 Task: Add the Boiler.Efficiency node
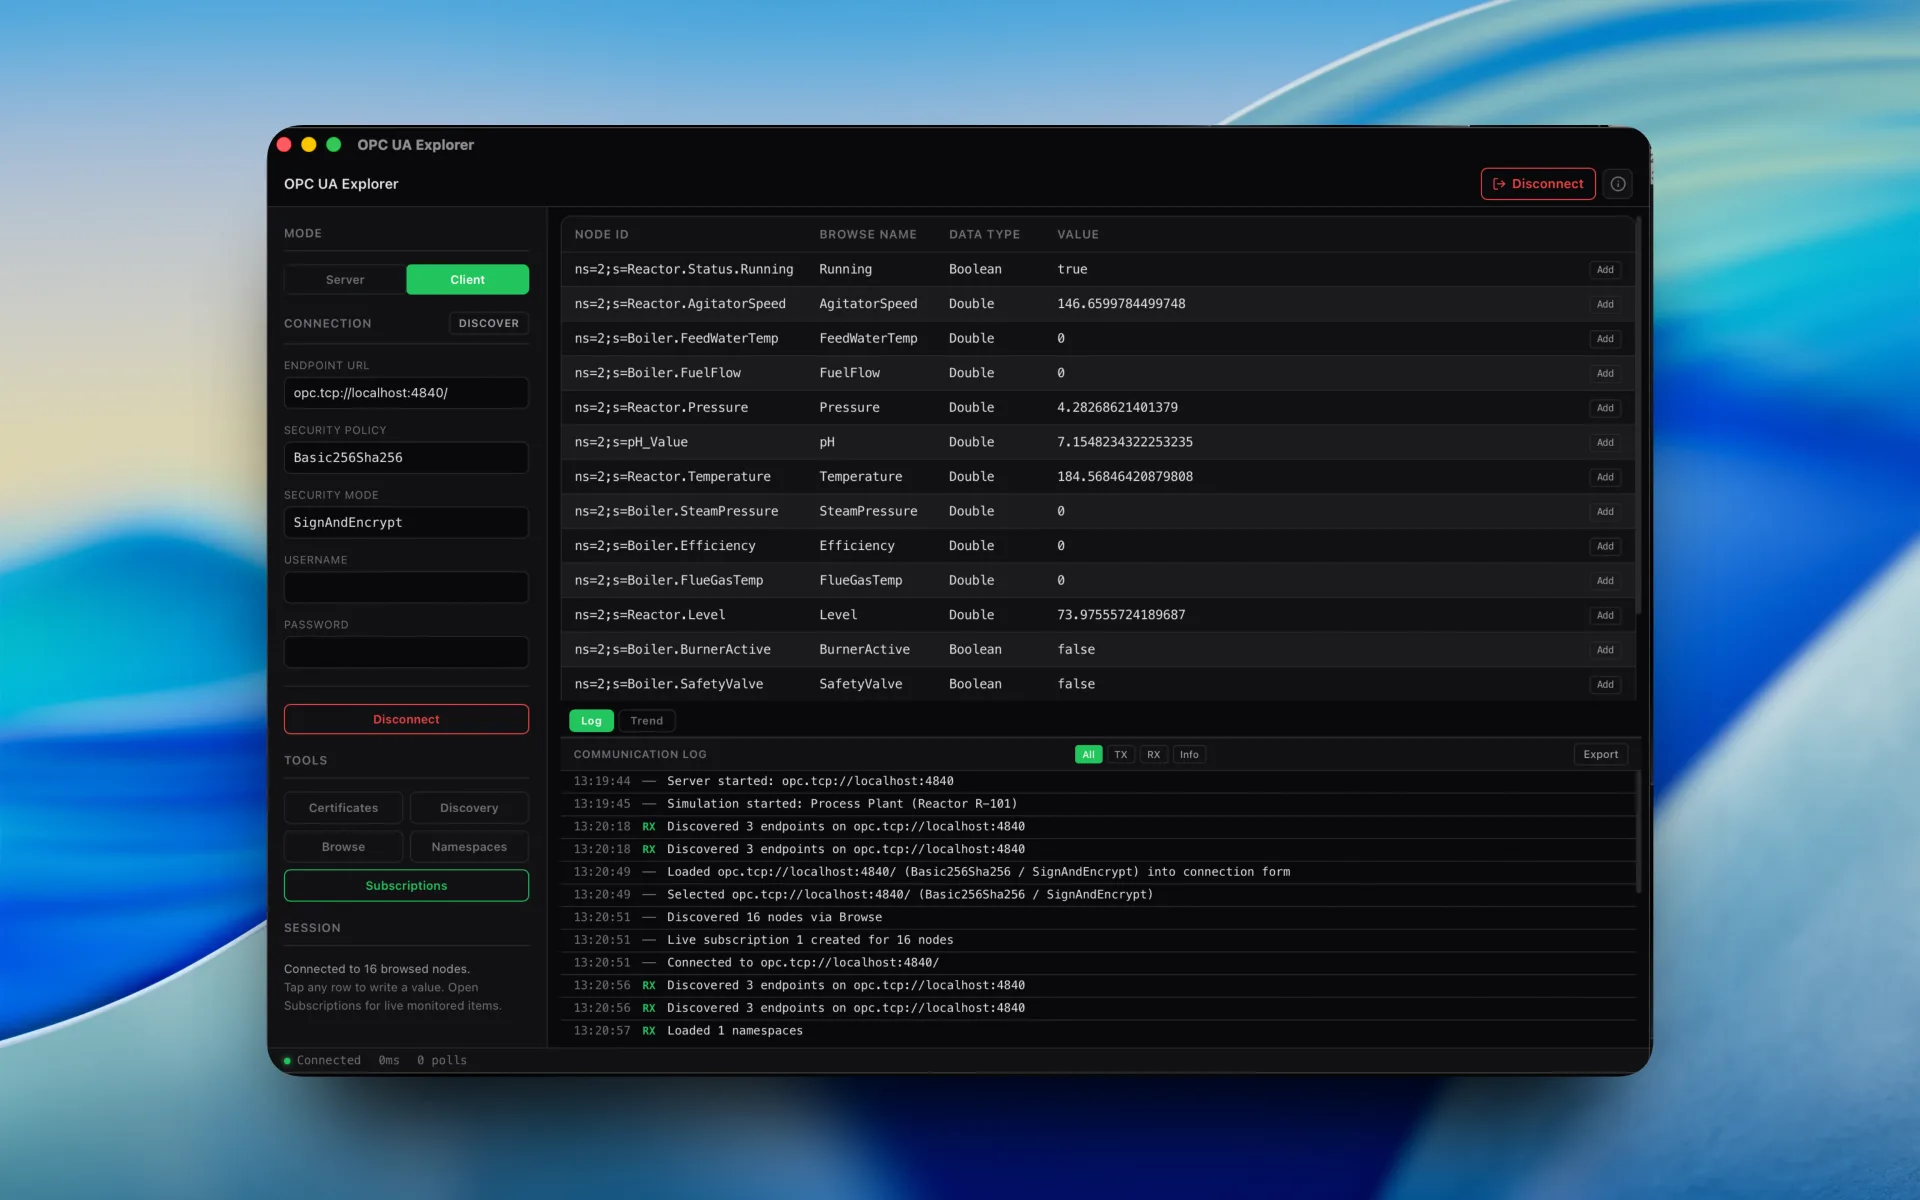click(x=1605, y=546)
